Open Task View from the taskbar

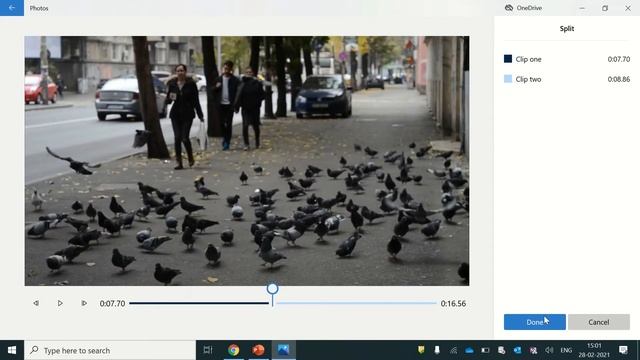coord(208,350)
